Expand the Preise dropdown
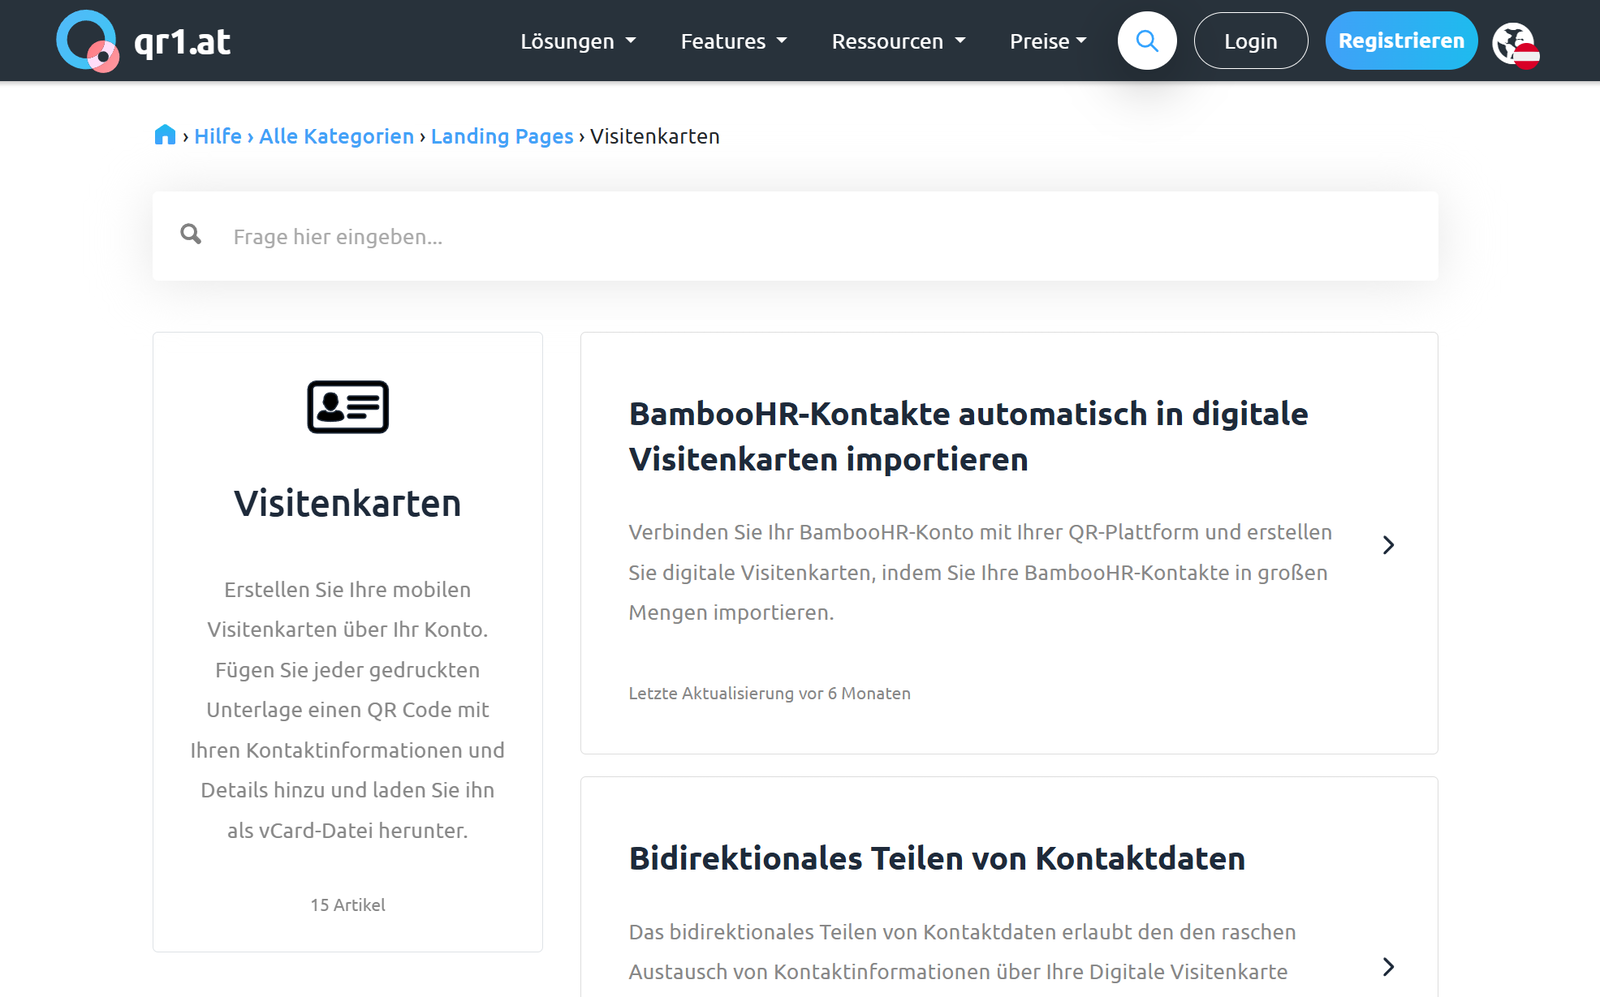The height and width of the screenshot is (997, 1600). pyautogui.click(x=1047, y=41)
